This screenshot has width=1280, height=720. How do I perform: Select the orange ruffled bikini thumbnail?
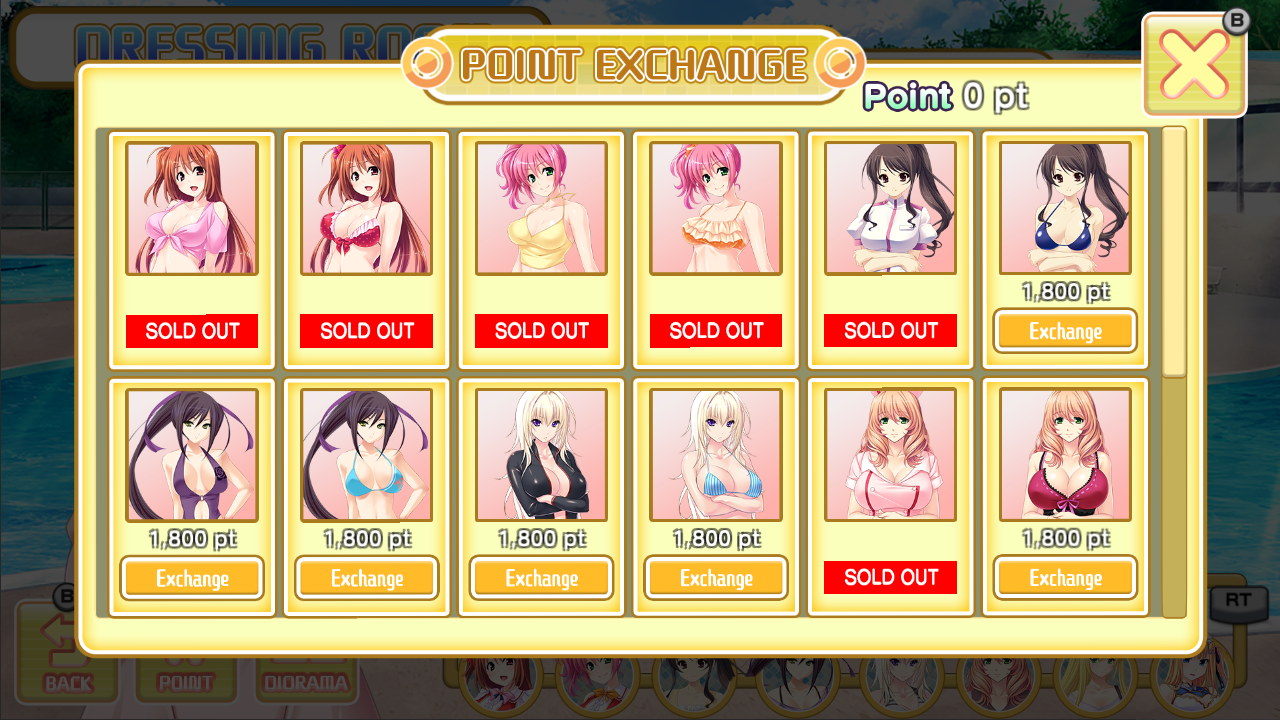point(716,208)
